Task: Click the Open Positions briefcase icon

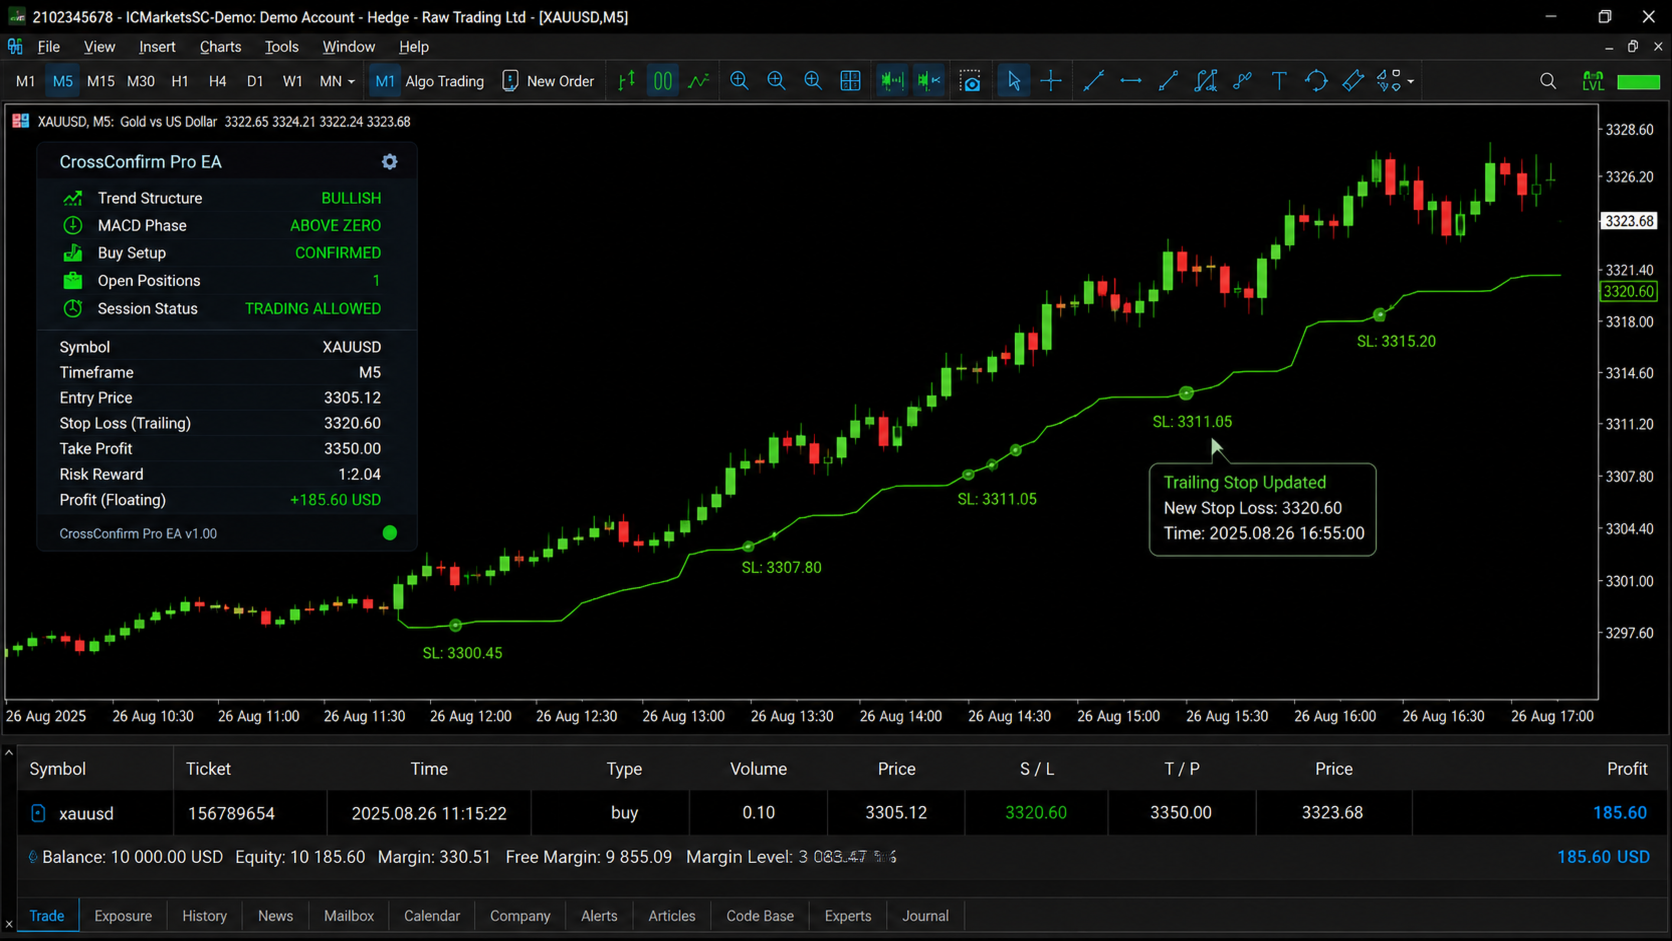Action: click(x=73, y=281)
